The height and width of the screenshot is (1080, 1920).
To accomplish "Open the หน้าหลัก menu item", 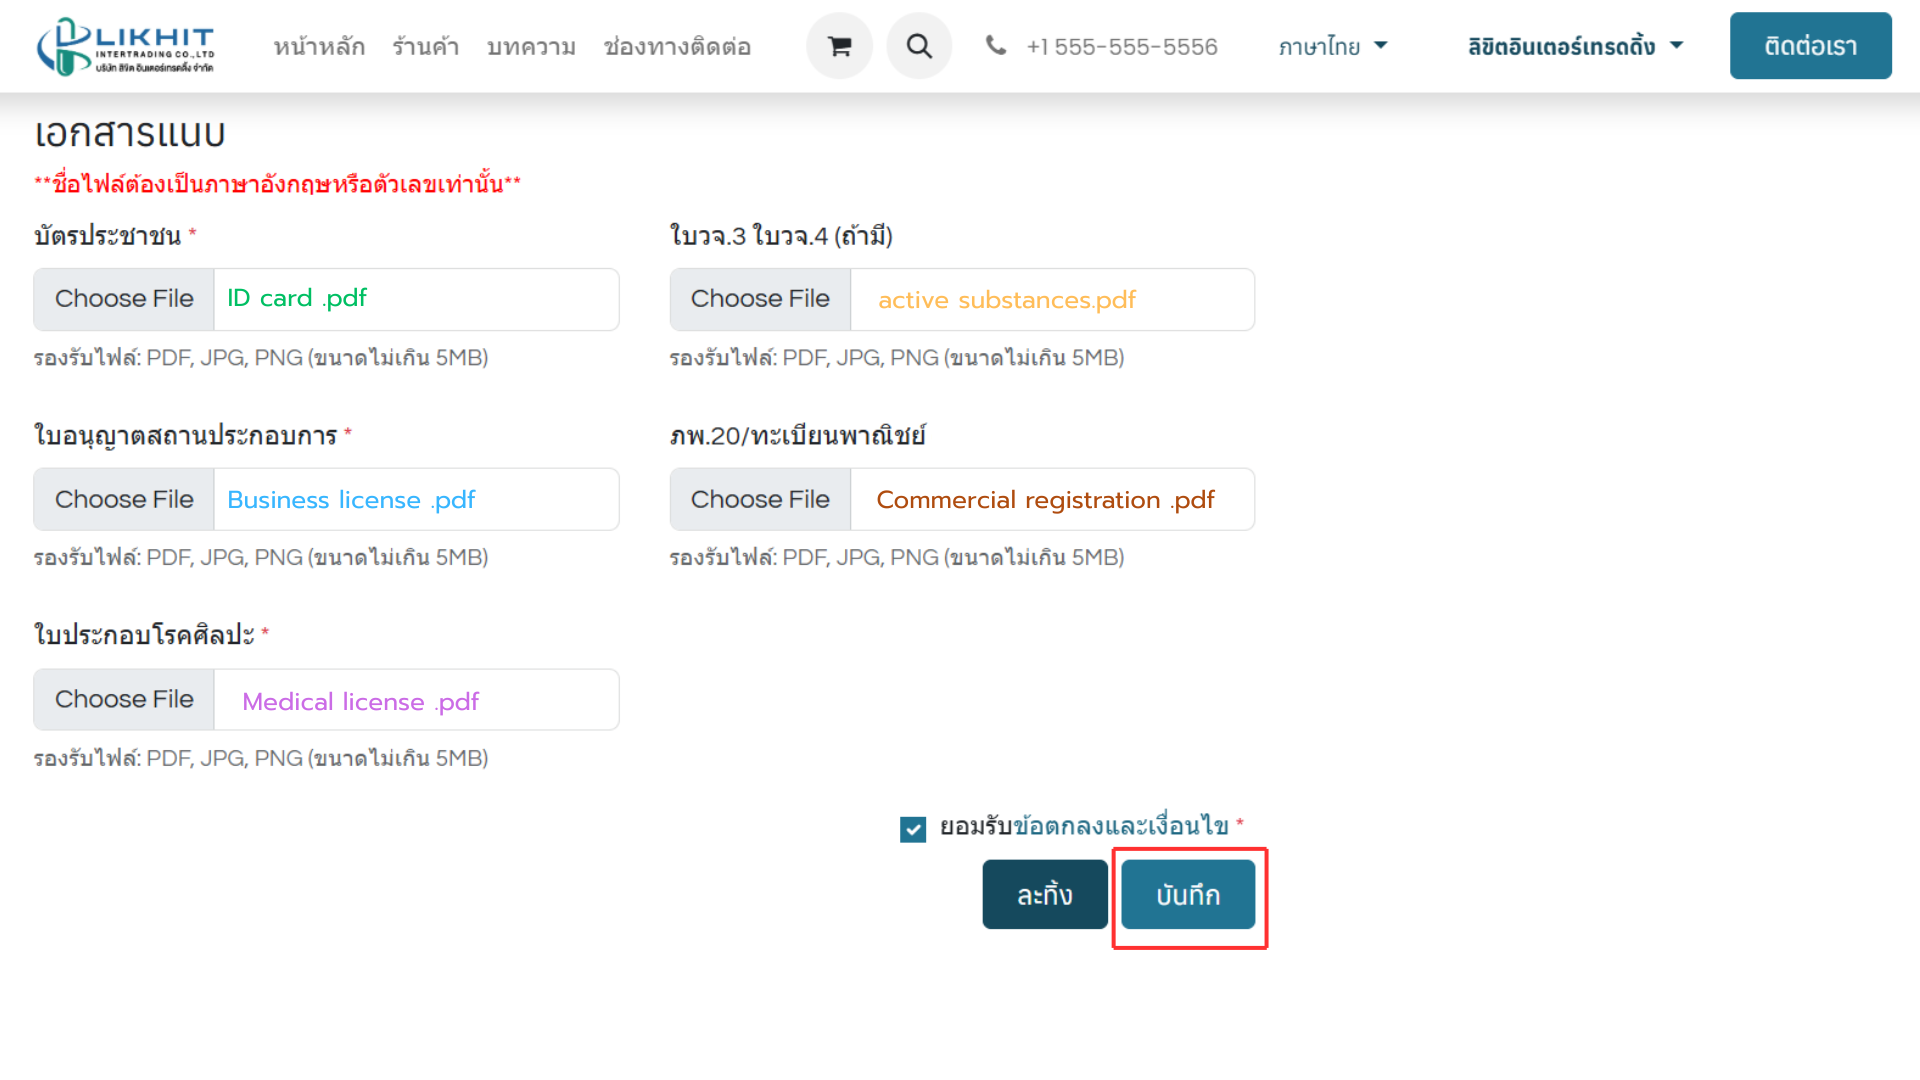I will pyautogui.click(x=320, y=47).
